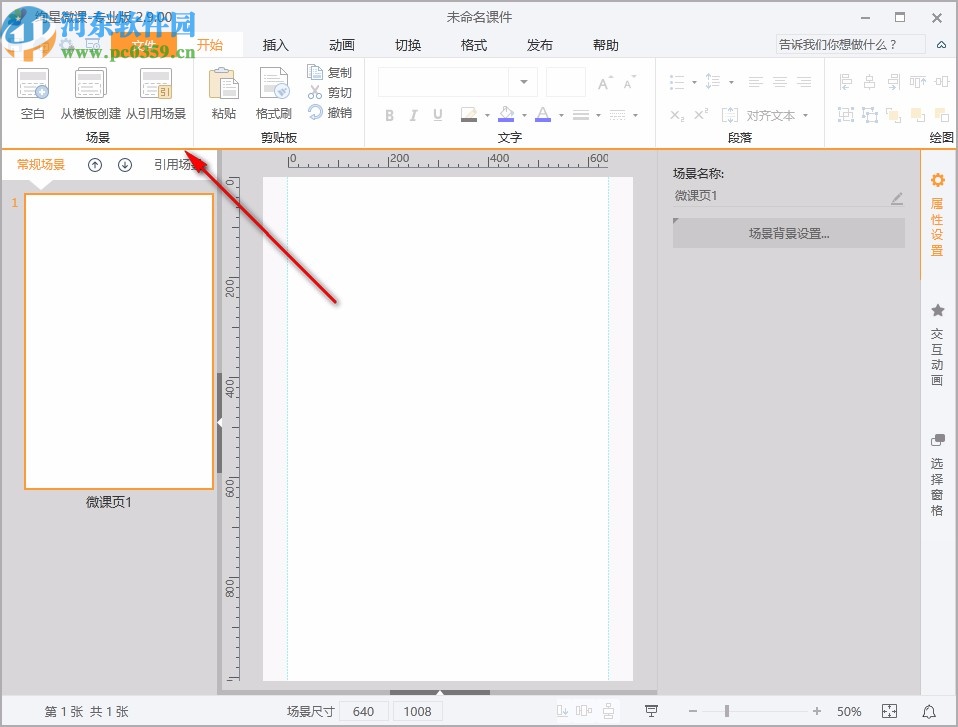This screenshot has height=727, width=958.
Task: Move scene up with the up arrow
Action: click(x=95, y=165)
